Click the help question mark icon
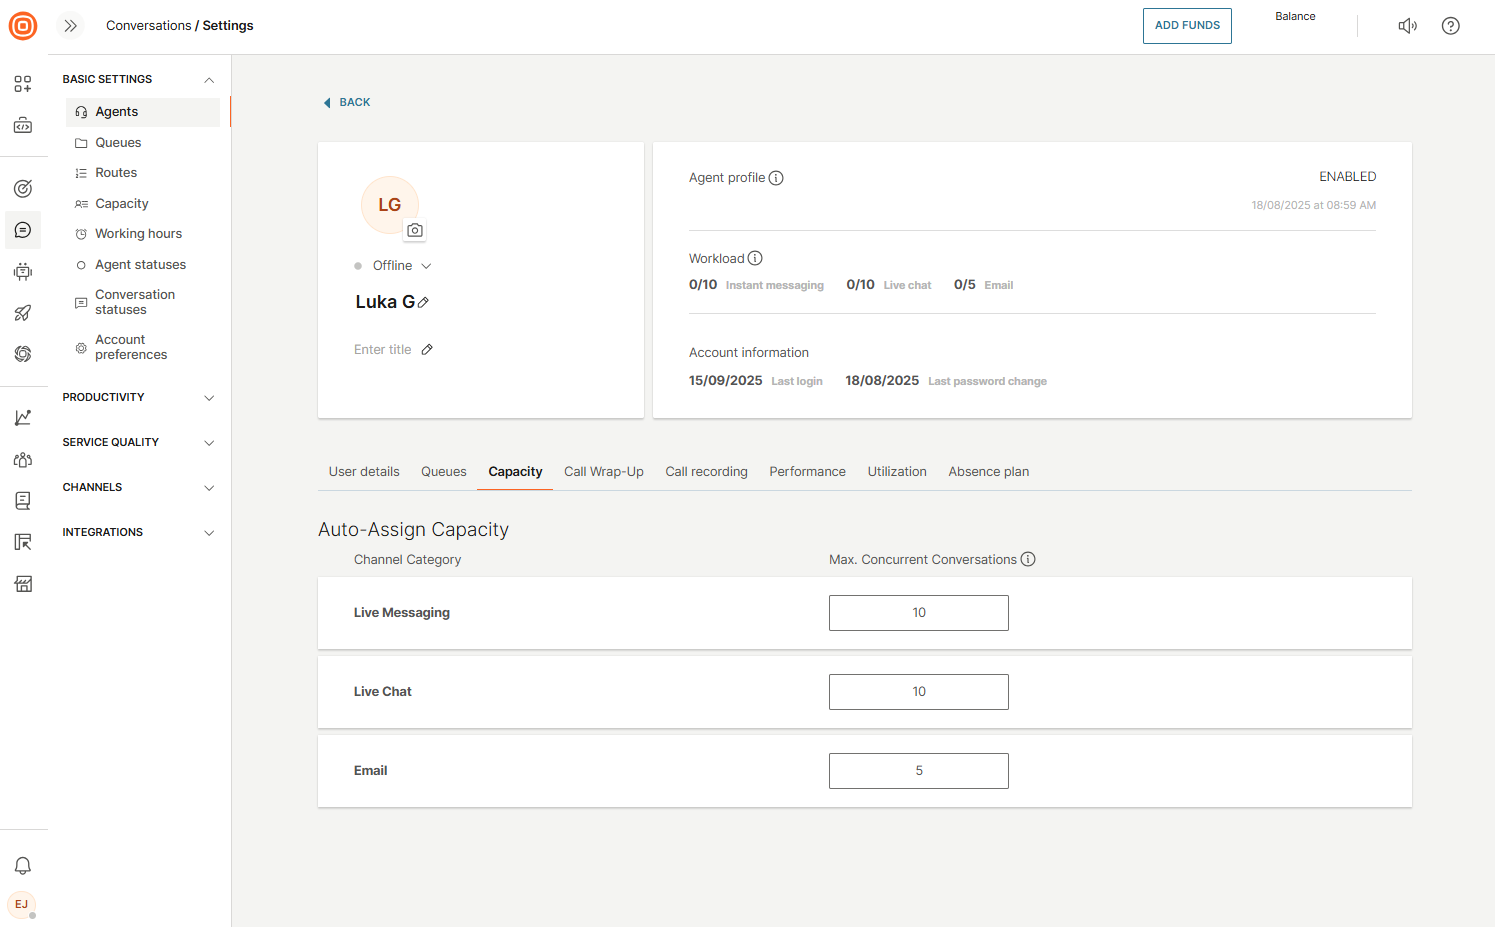Viewport: 1495px width, 927px height. pos(1450,26)
